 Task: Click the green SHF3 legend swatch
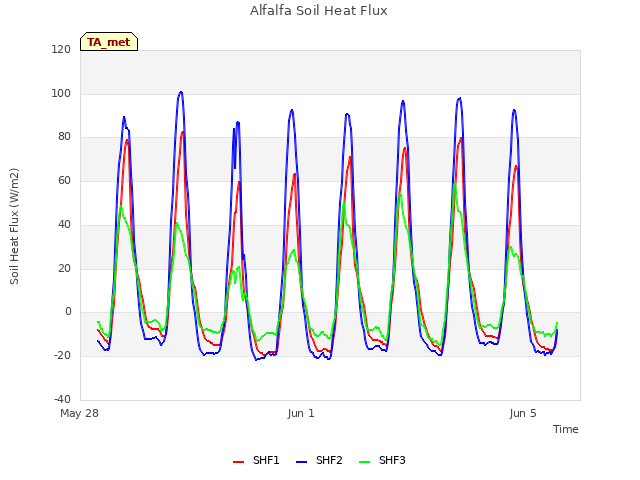pyautogui.click(x=364, y=462)
